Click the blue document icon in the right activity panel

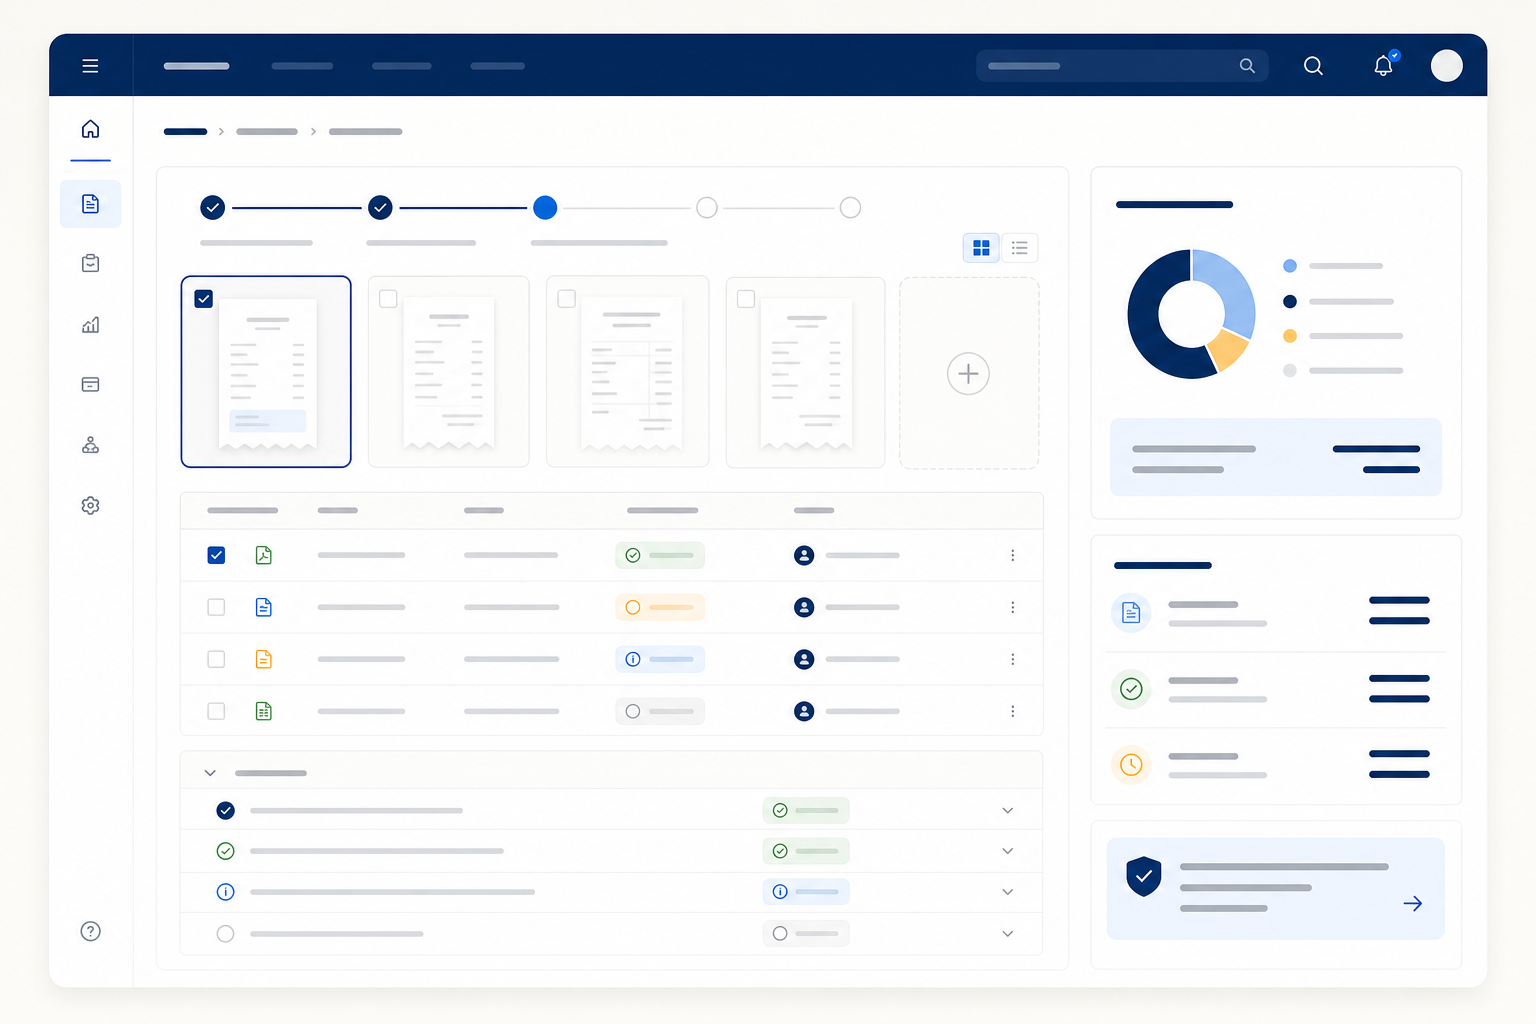click(x=1131, y=612)
